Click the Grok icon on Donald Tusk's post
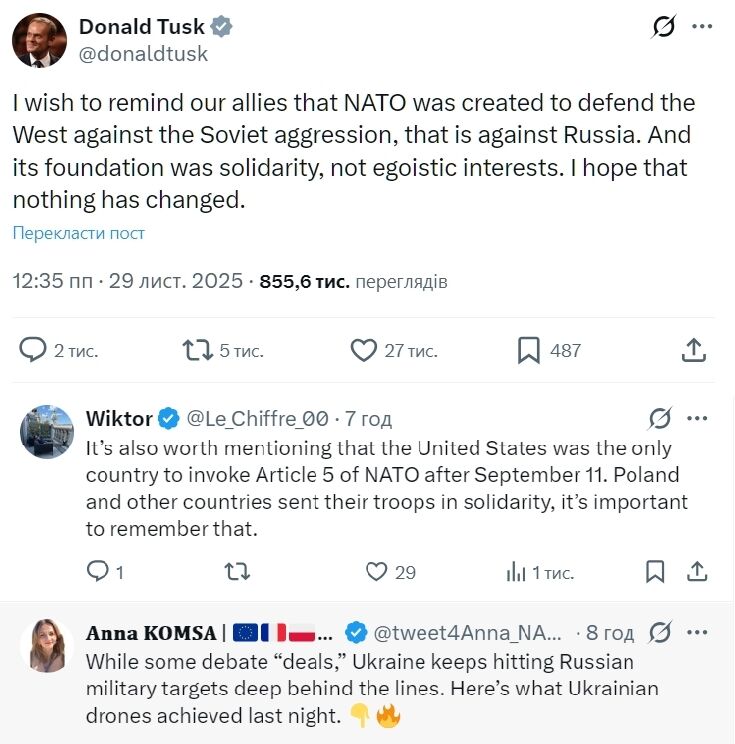The width and height of the screenshot is (735, 744). point(663,27)
